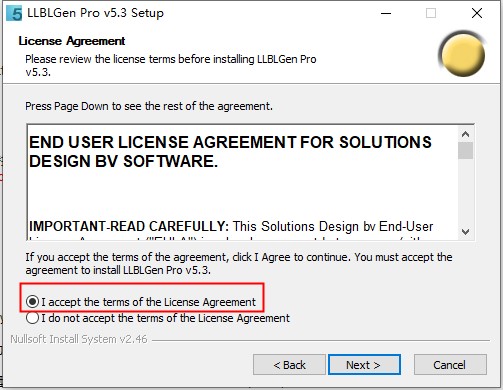This screenshot has width=503, height=390.
Task: Click the "END USER LICENSE AGREEMENT" heading text
Action: pyautogui.click(x=230, y=152)
